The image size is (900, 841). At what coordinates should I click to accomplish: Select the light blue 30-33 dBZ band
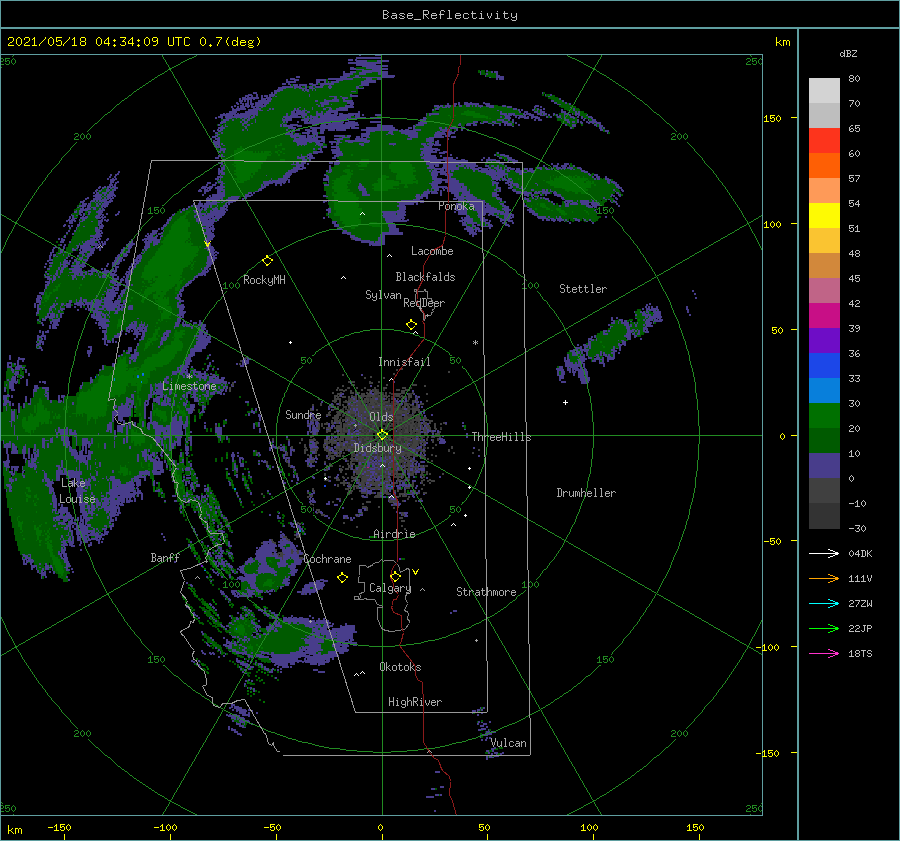824,391
